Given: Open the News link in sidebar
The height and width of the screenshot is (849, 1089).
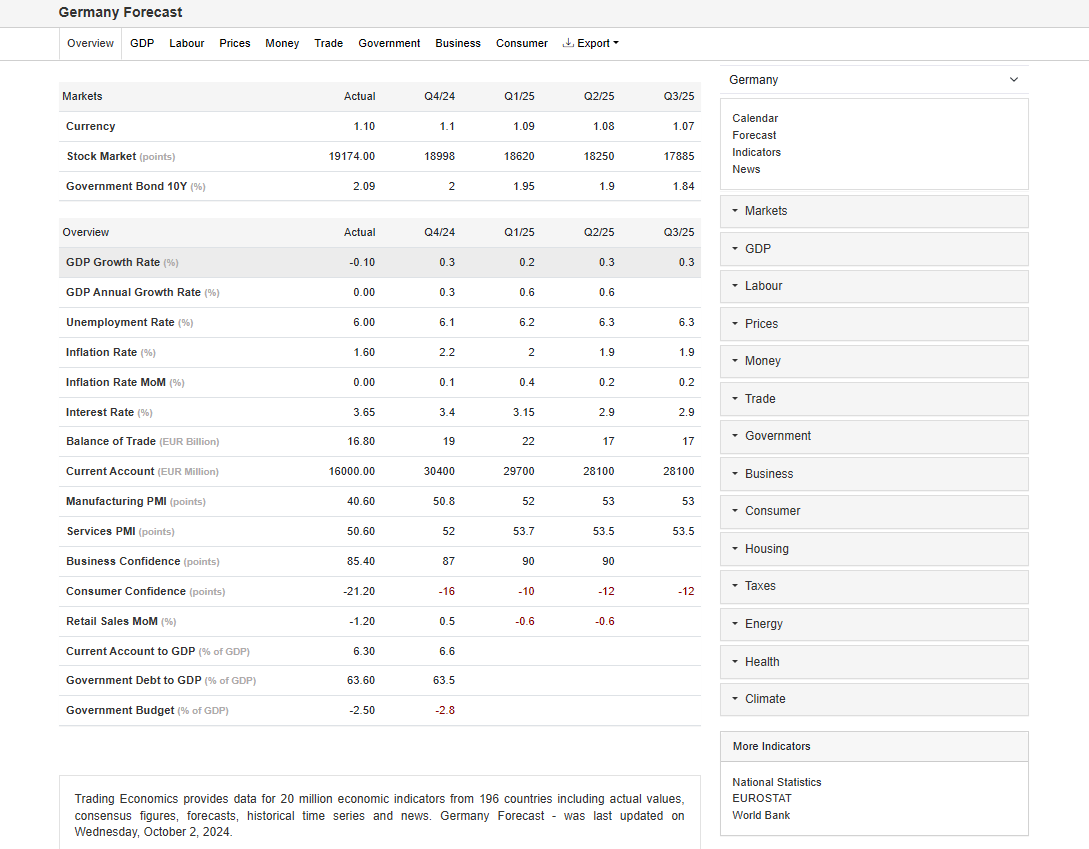Looking at the screenshot, I should coord(746,170).
